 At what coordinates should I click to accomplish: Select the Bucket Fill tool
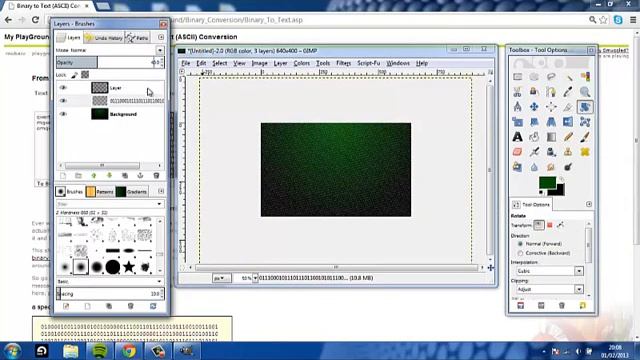coord(534,137)
